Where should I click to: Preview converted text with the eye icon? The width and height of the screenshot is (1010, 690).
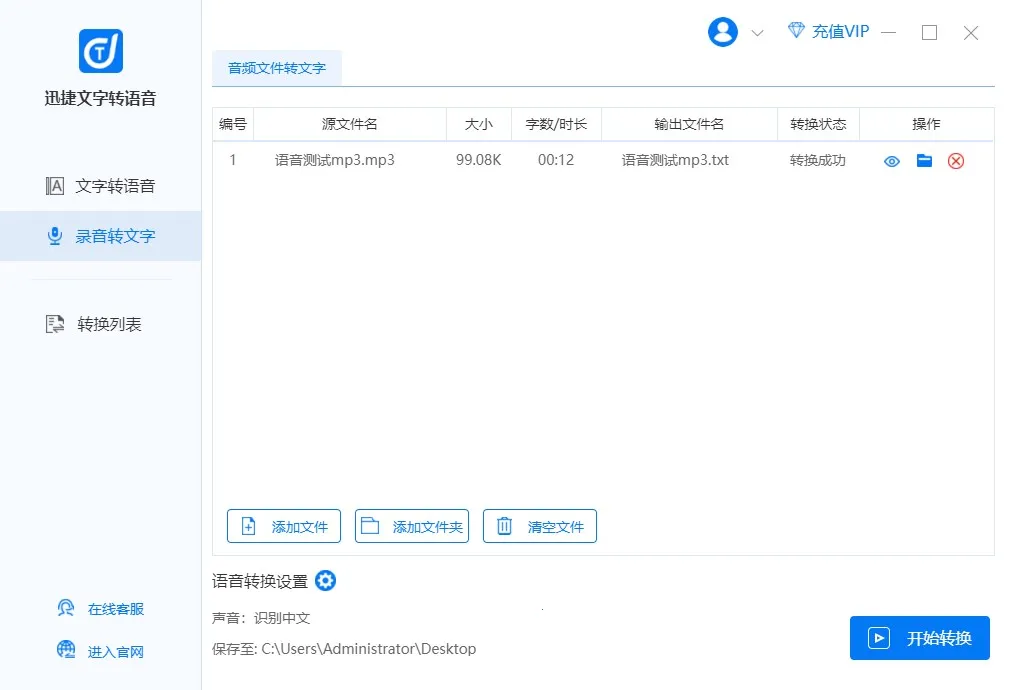pyautogui.click(x=892, y=161)
